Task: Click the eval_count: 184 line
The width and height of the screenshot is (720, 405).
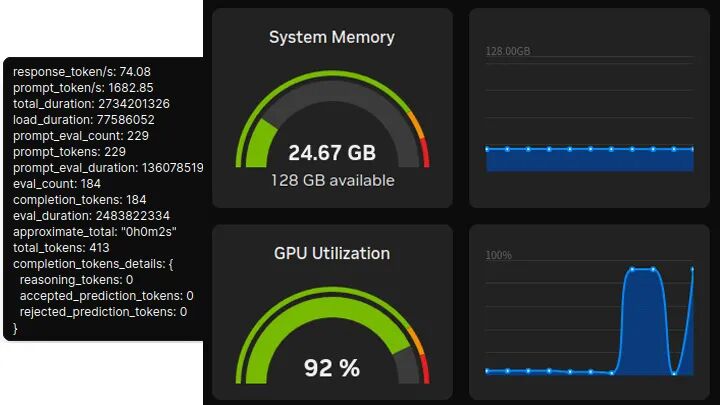Action: click(x=57, y=184)
